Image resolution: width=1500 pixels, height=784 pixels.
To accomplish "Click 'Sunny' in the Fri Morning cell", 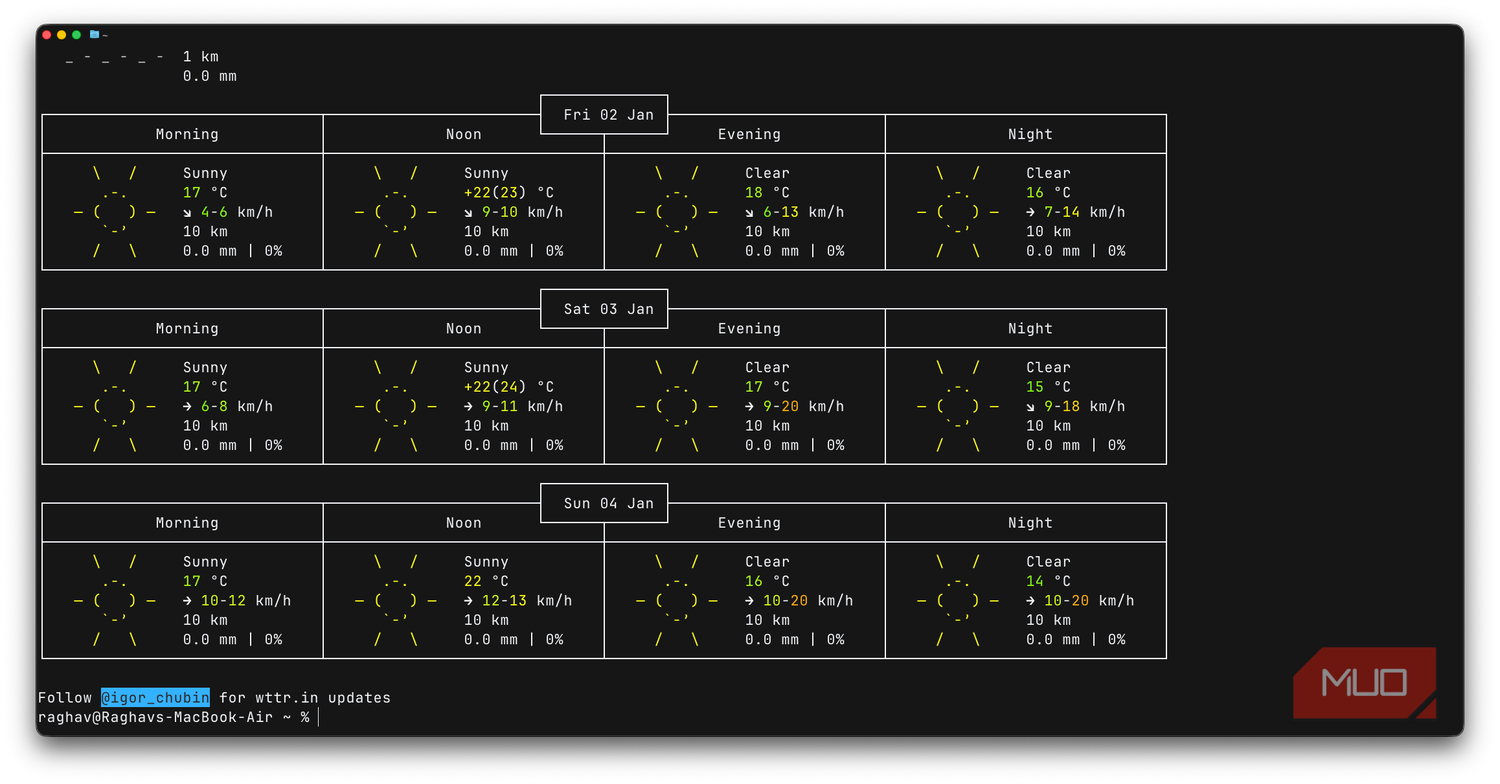I will (205, 173).
